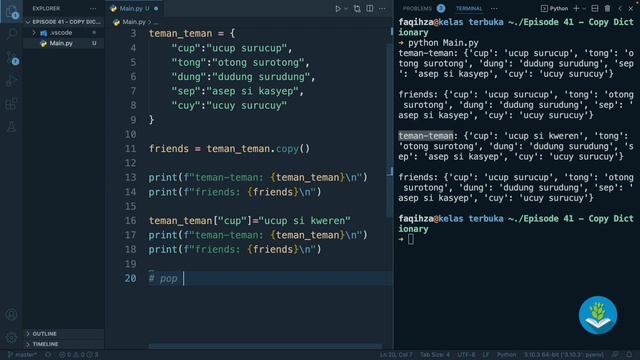Open errors and warnings count in the status bar

click(78, 355)
